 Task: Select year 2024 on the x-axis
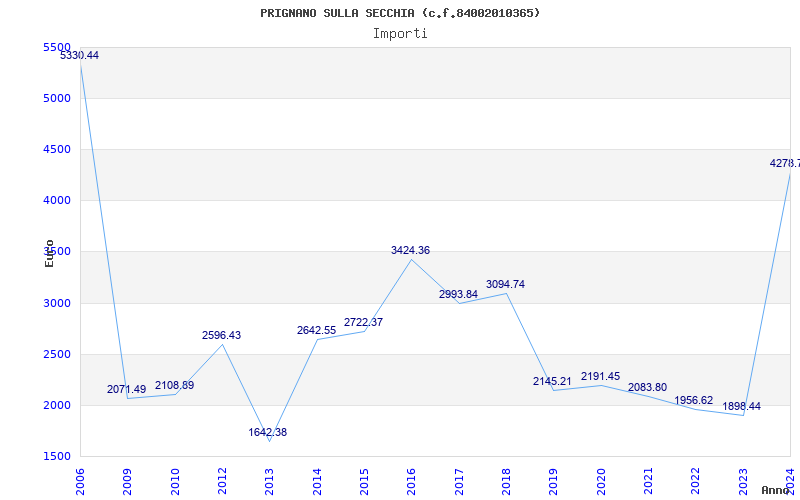coord(789,479)
